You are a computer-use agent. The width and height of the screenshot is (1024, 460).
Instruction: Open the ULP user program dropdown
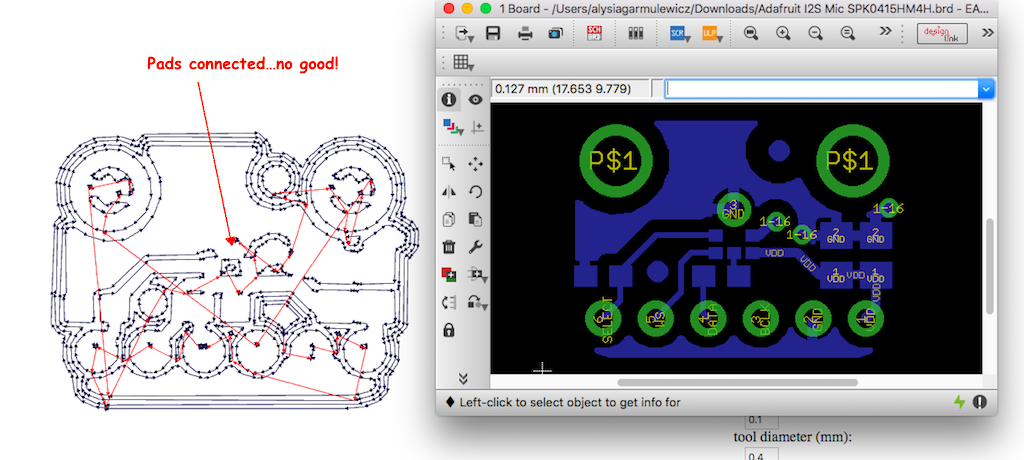(712, 34)
